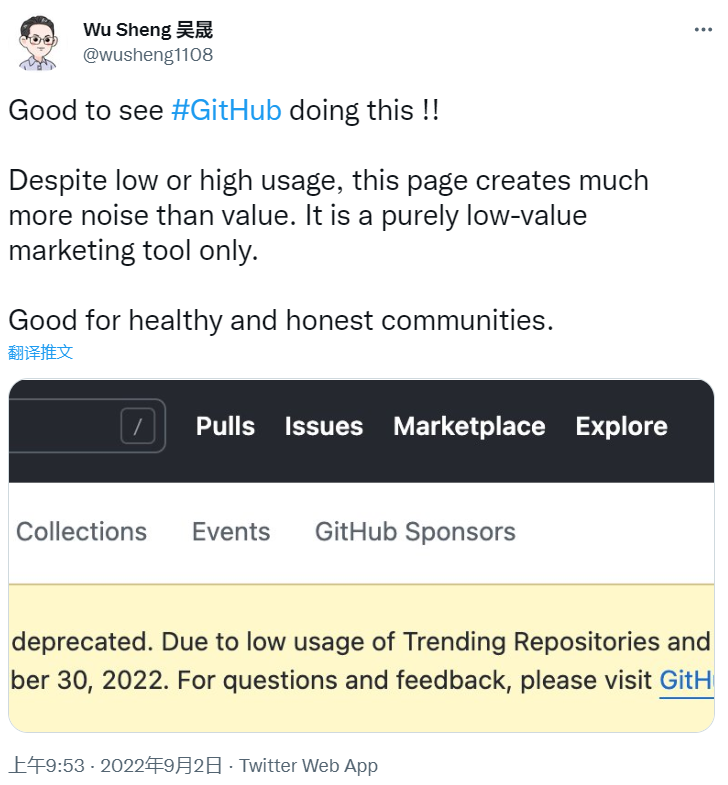Image resolution: width=728 pixels, height=785 pixels.
Task: Click the Twitter Web App source link
Action: pyautogui.click(x=309, y=766)
